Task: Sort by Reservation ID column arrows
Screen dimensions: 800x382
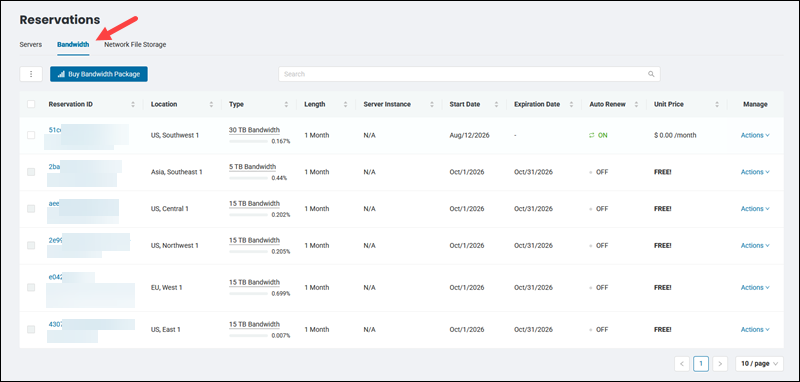Action: click(133, 104)
